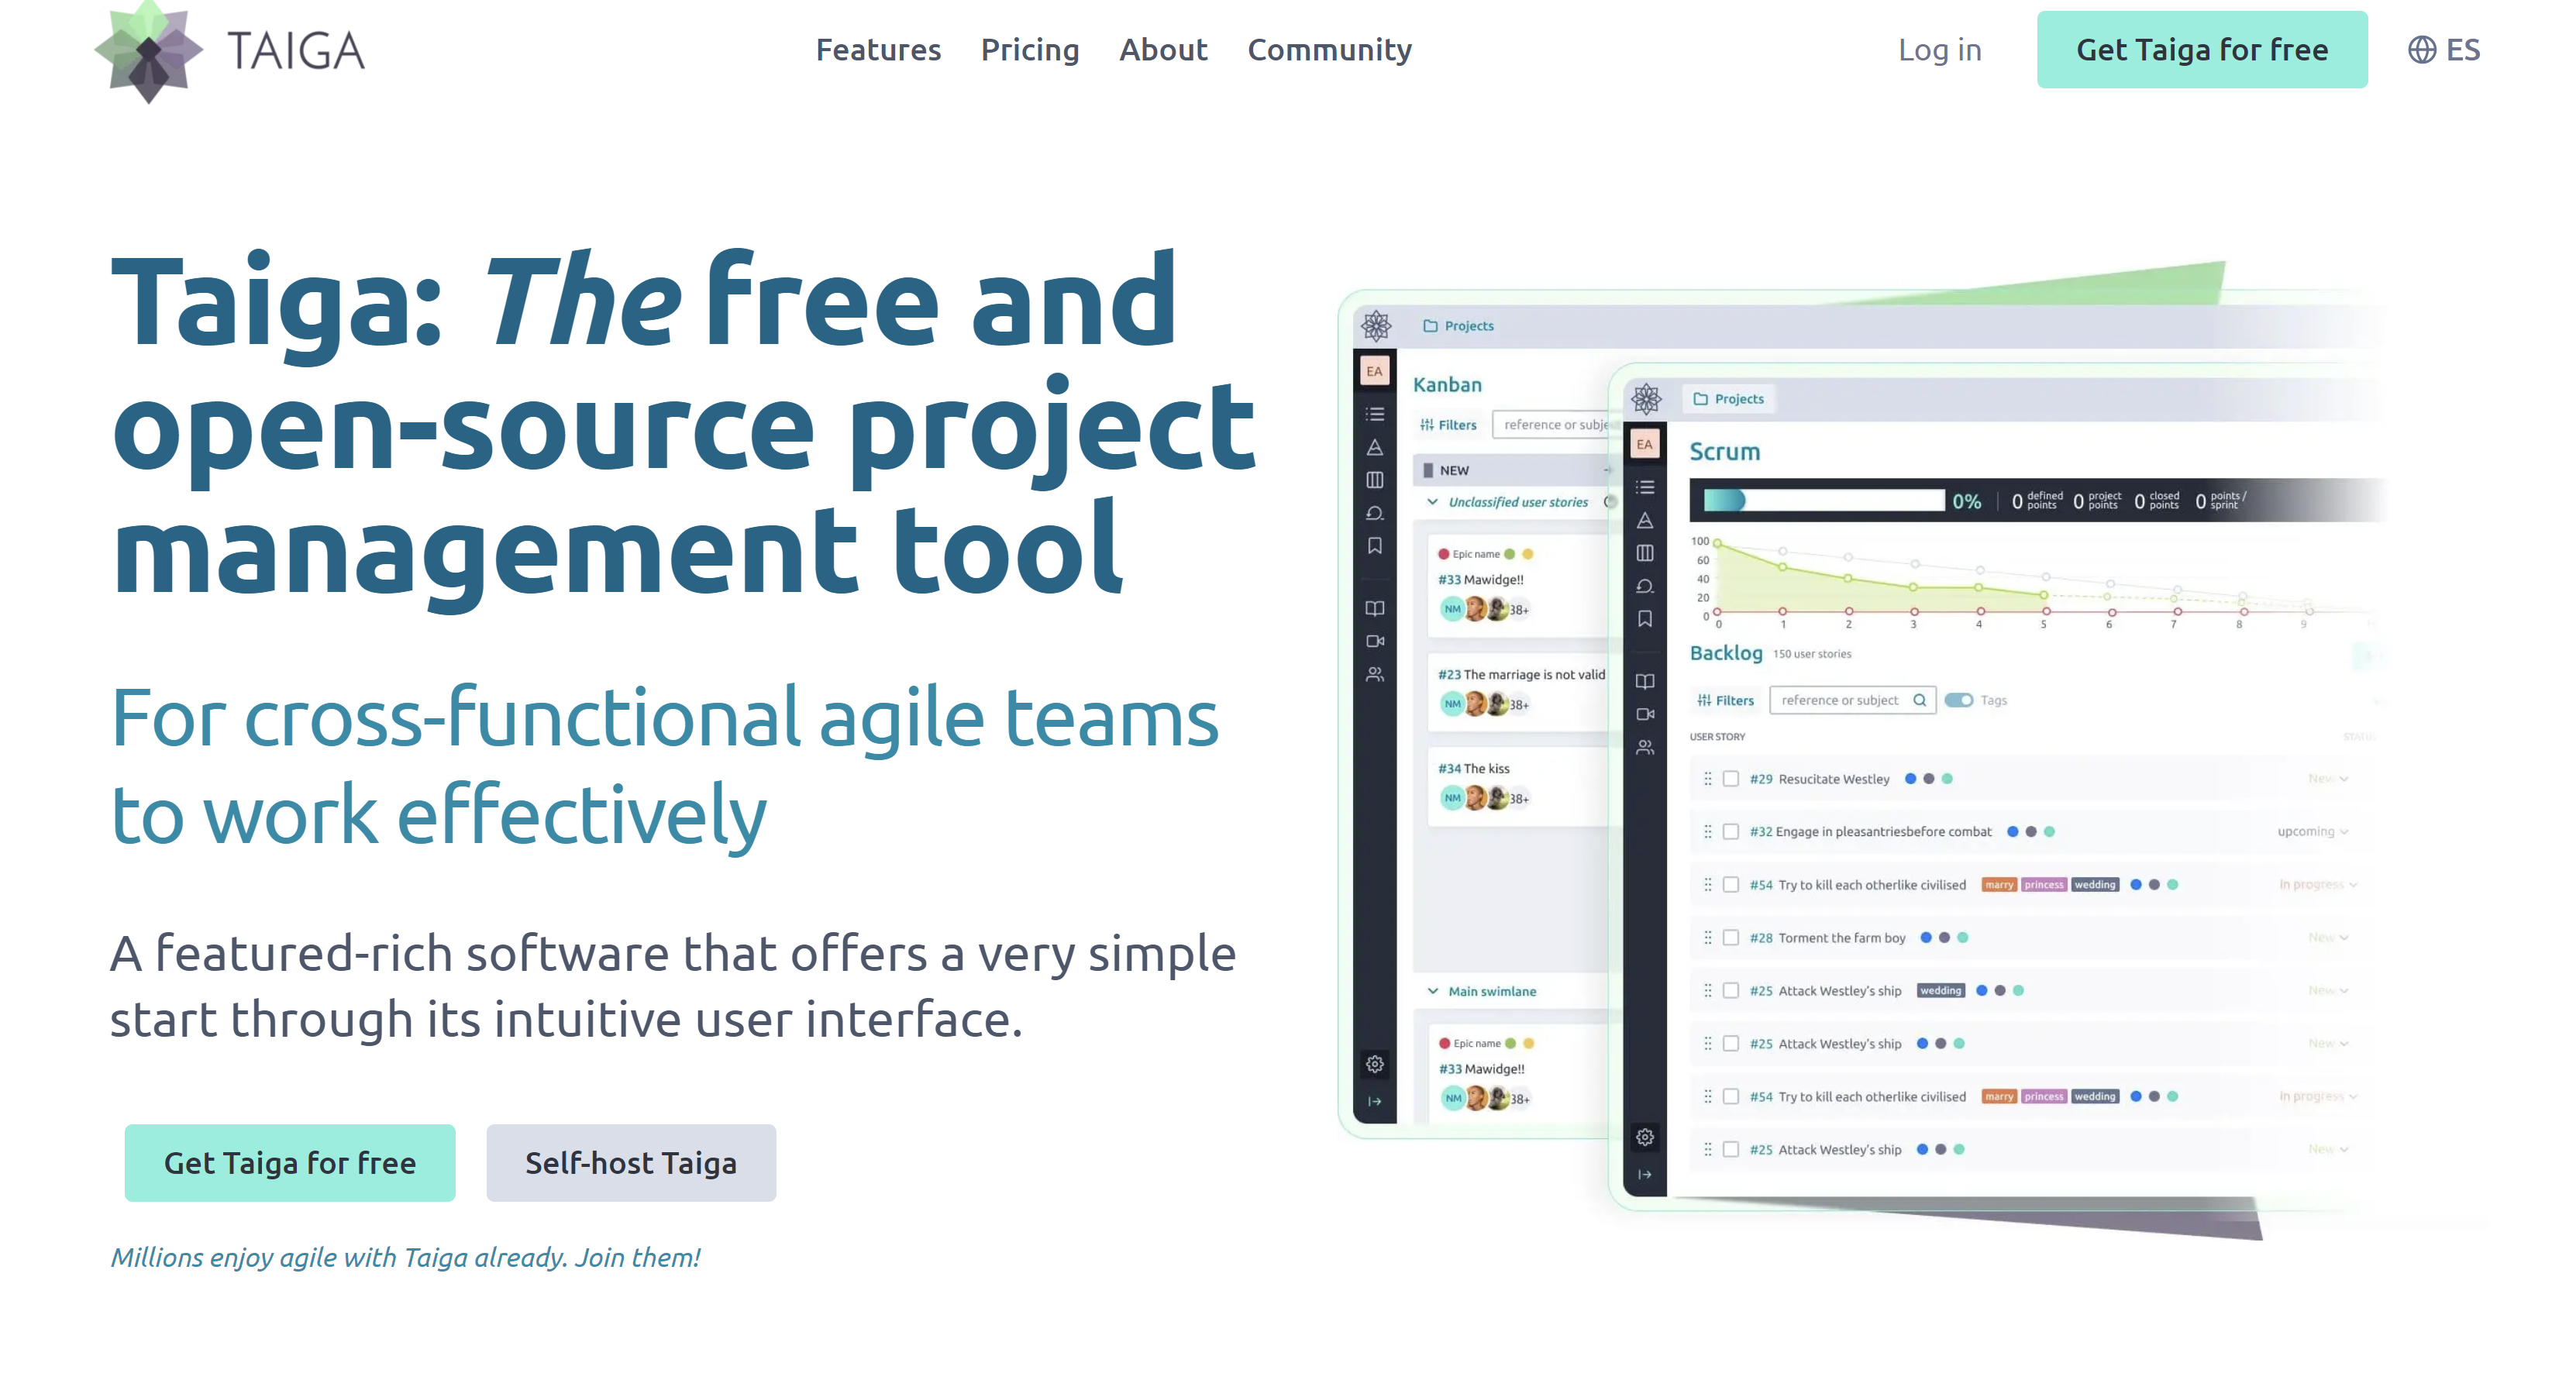Click Log in text link
The image size is (2576, 1380).
[1939, 50]
